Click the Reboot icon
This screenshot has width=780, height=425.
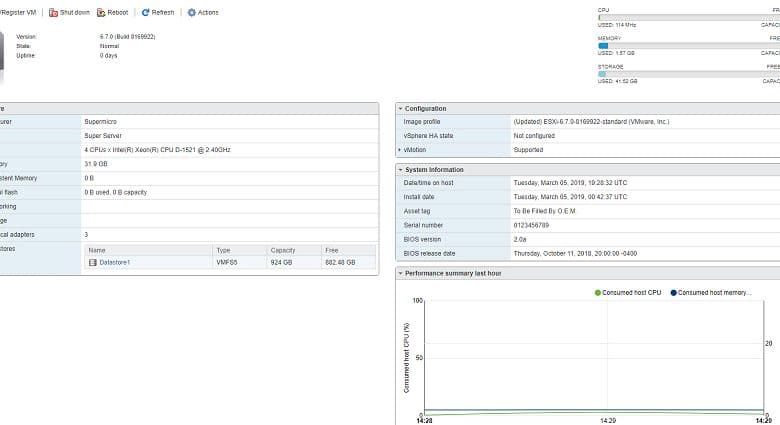(101, 12)
